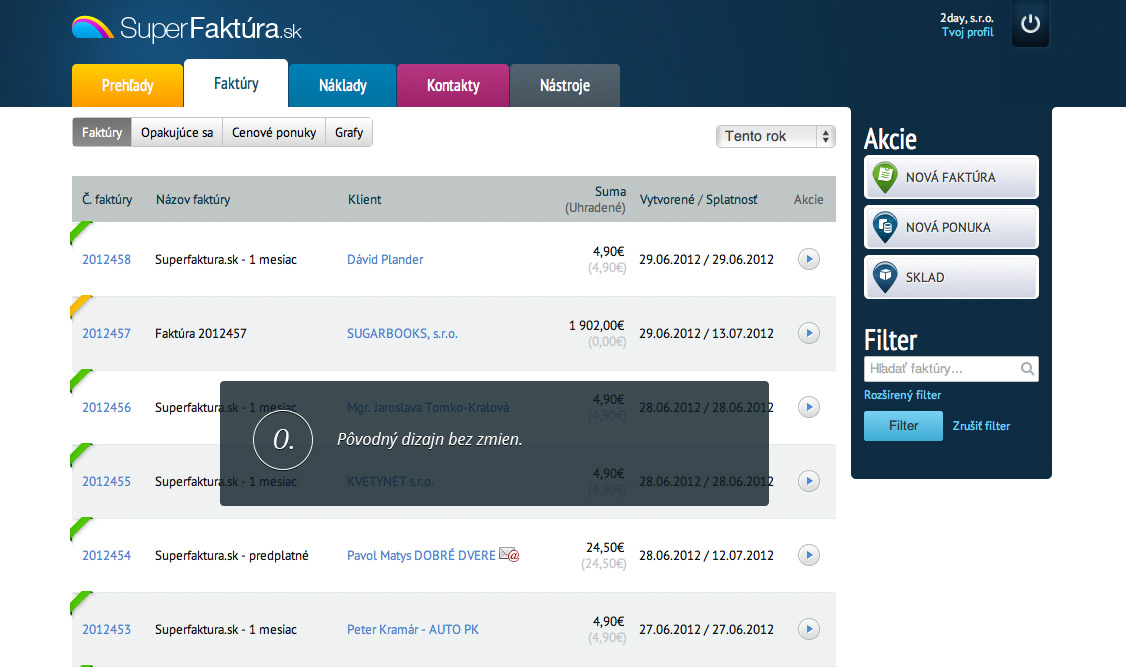Click the Klient column header
The width and height of the screenshot is (1126, 667).
click(365, 200)
